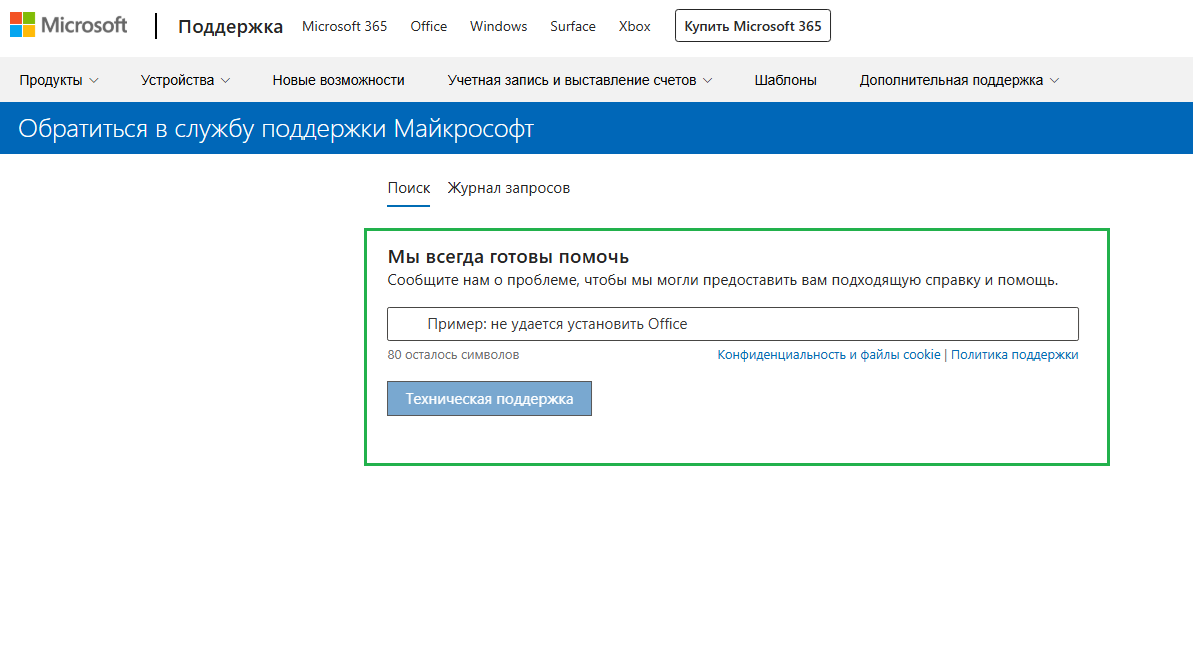Select Surface in the top navigation
Screen dimensions: 1193x648
(572, 26)
